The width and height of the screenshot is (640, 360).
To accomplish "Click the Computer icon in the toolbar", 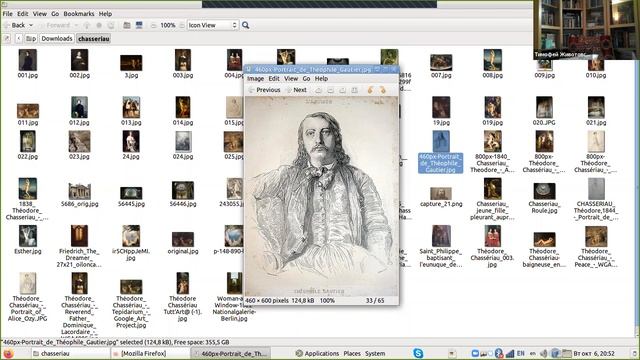I will pyautogui.click(x=139, y=25).
